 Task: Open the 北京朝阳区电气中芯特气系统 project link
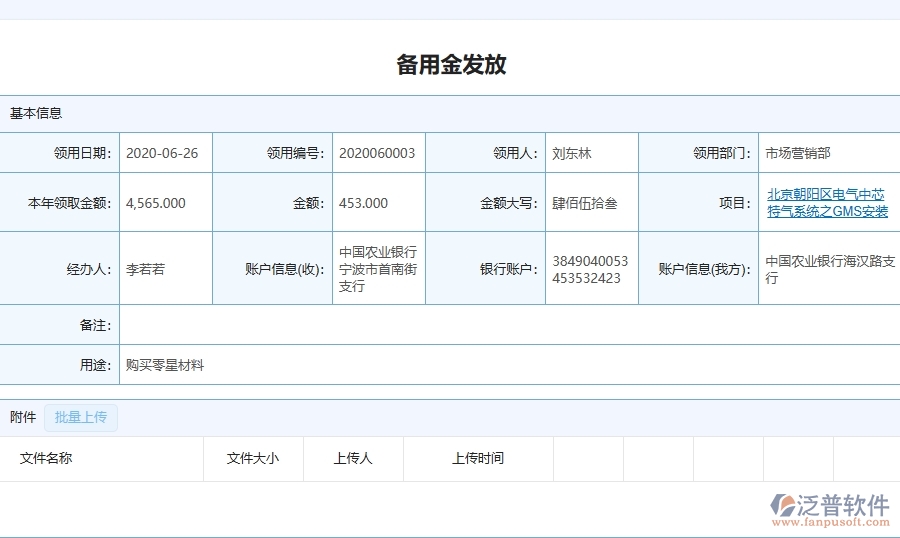(827, 203)
